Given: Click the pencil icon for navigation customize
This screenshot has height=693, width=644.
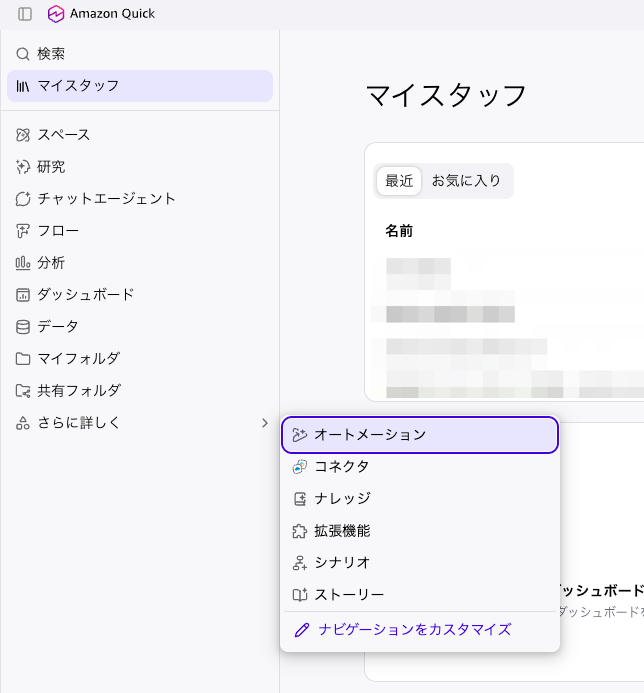Looking at the screenshot, I should (x=302, y=630).
